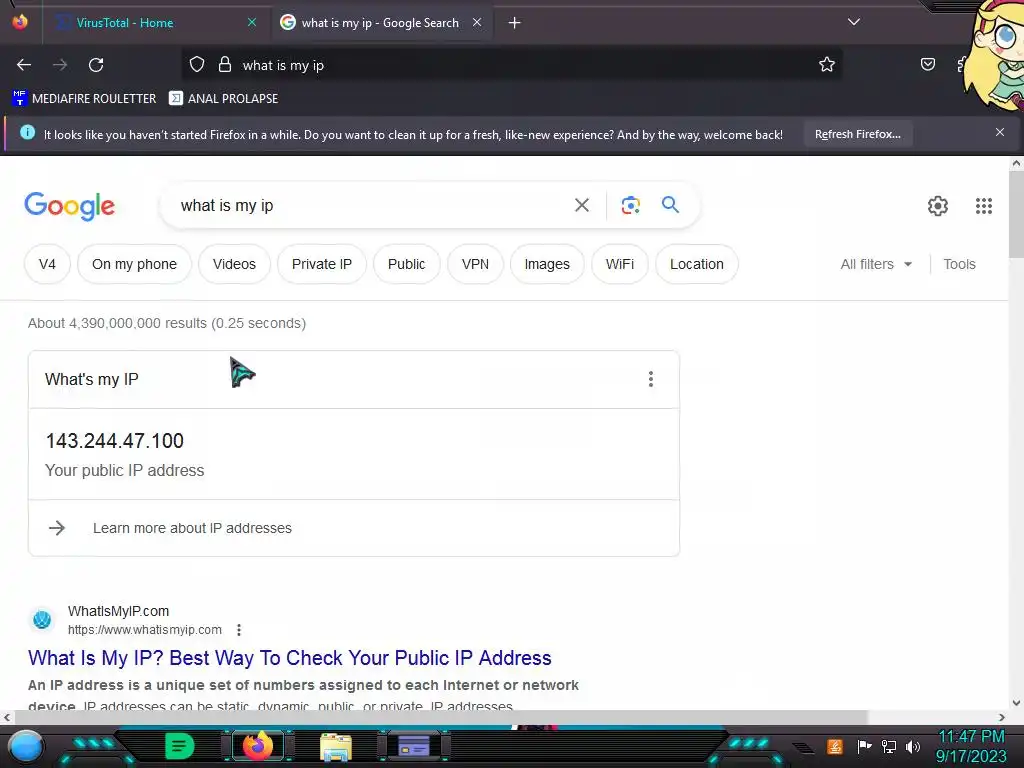The width and height of the screenshot is (1024, 768).
Task: Dismiss the Firefox notification bar
Action: tap(1000, 133)
